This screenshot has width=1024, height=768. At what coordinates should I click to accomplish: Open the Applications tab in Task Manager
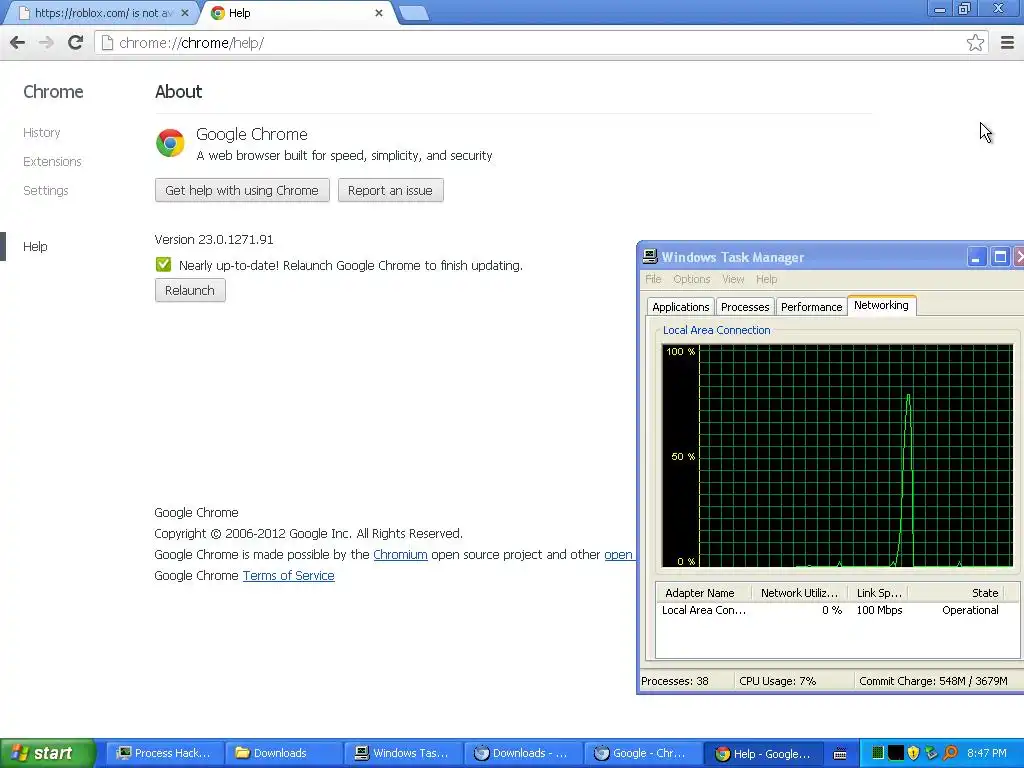pyautogui.click(x=680, y=307)
